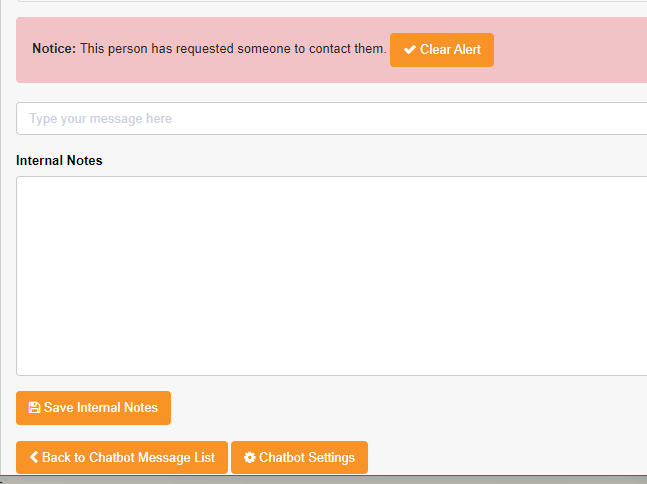Click the gear icon for Chatbot Settings

click(x=249, y=458)
